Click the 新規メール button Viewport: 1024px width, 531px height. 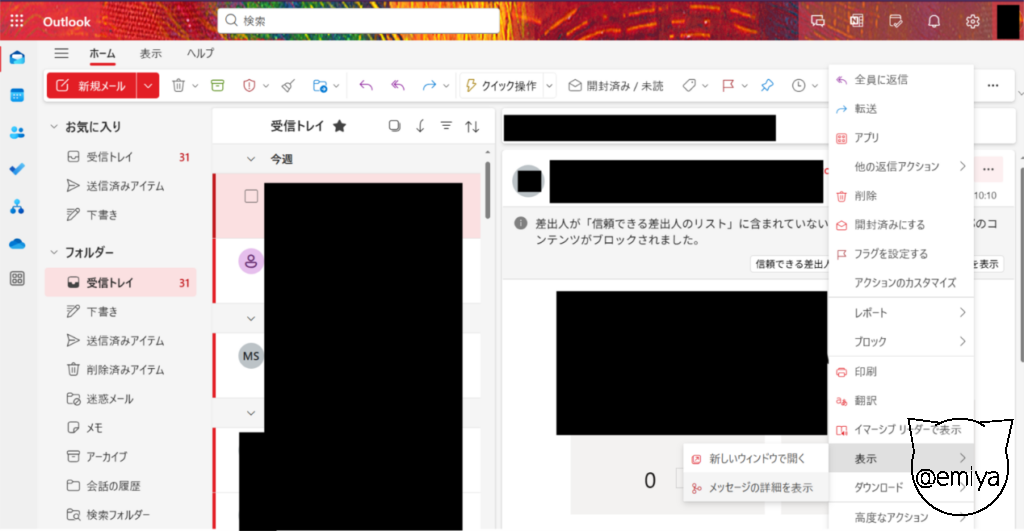coord(91,86)
